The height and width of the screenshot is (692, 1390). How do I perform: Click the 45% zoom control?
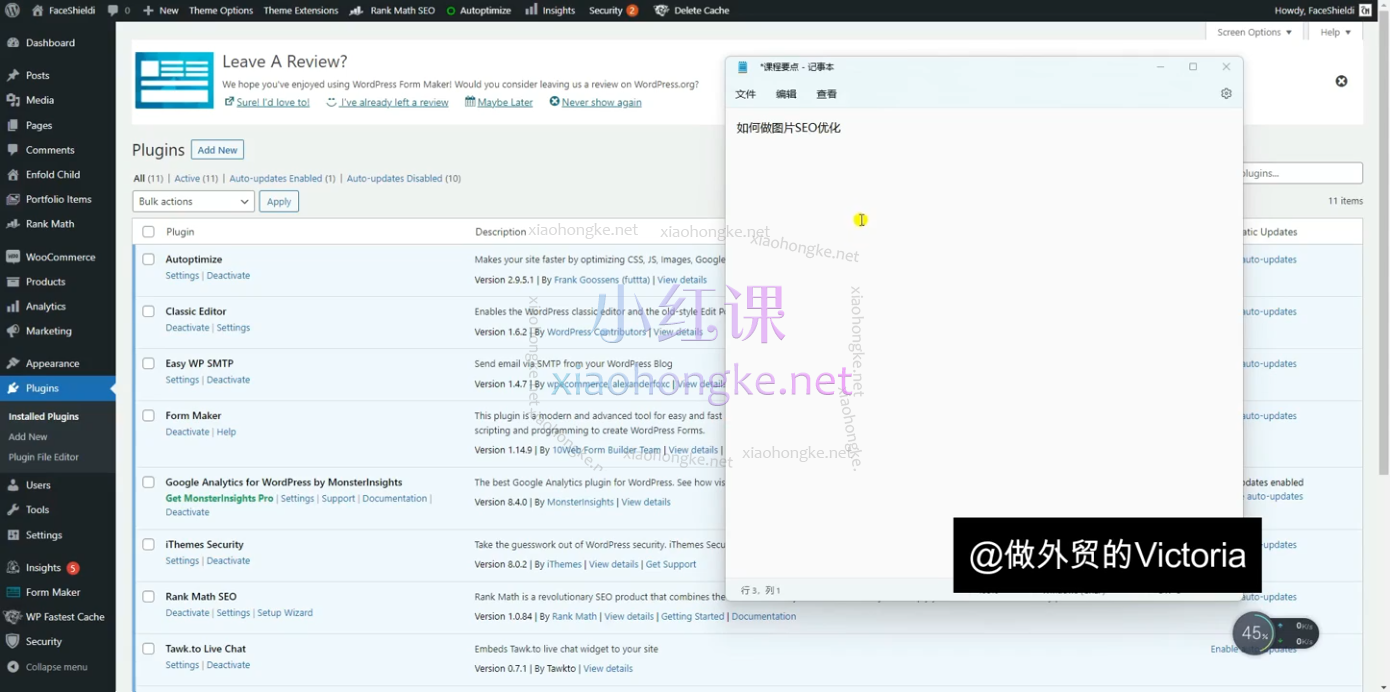coord(1253,633)
